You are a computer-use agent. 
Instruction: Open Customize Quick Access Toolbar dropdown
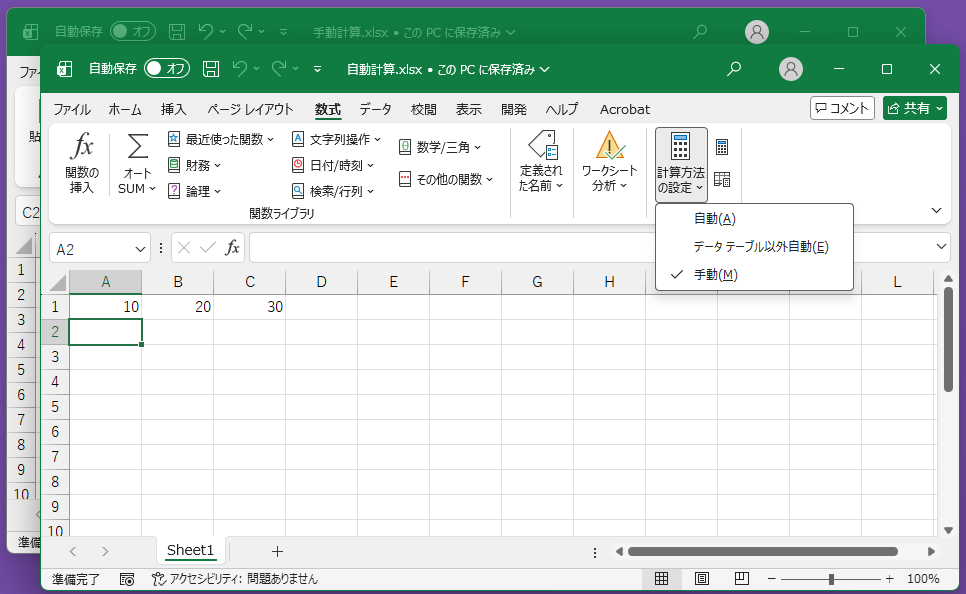(x=317, y=69)
